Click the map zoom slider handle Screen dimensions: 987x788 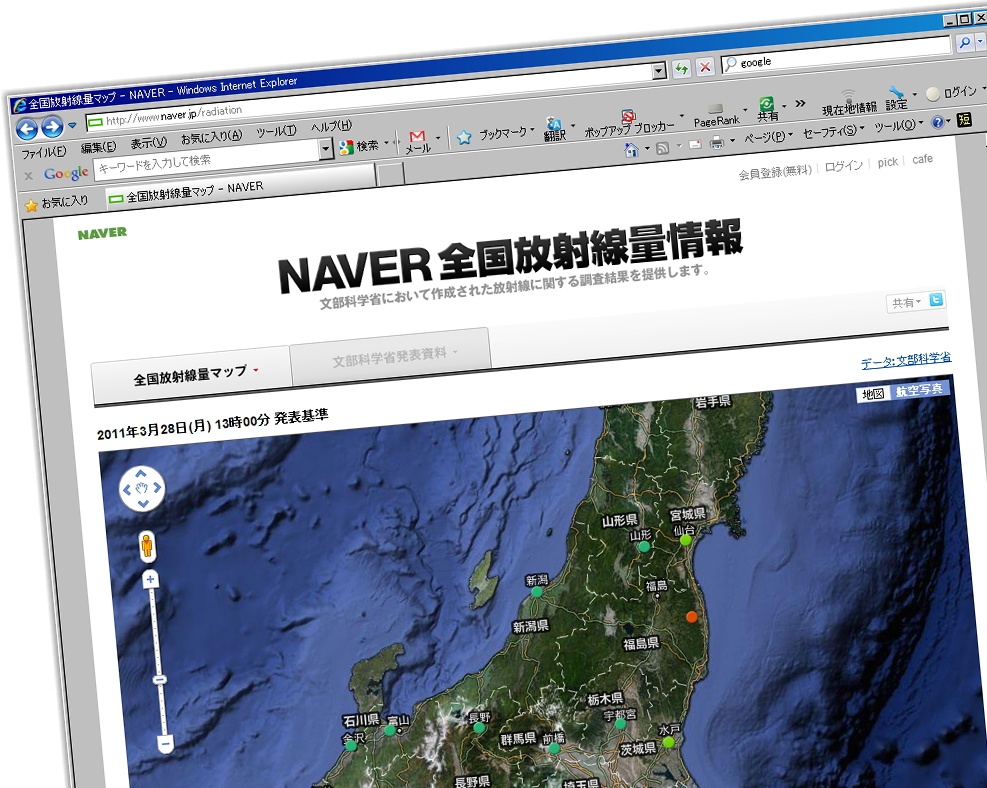click(159, 680)
